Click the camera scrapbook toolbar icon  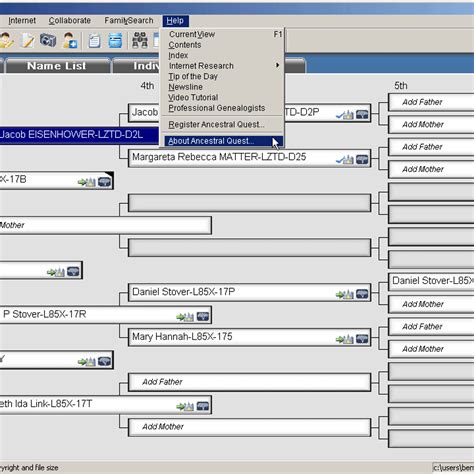point(48,40)
